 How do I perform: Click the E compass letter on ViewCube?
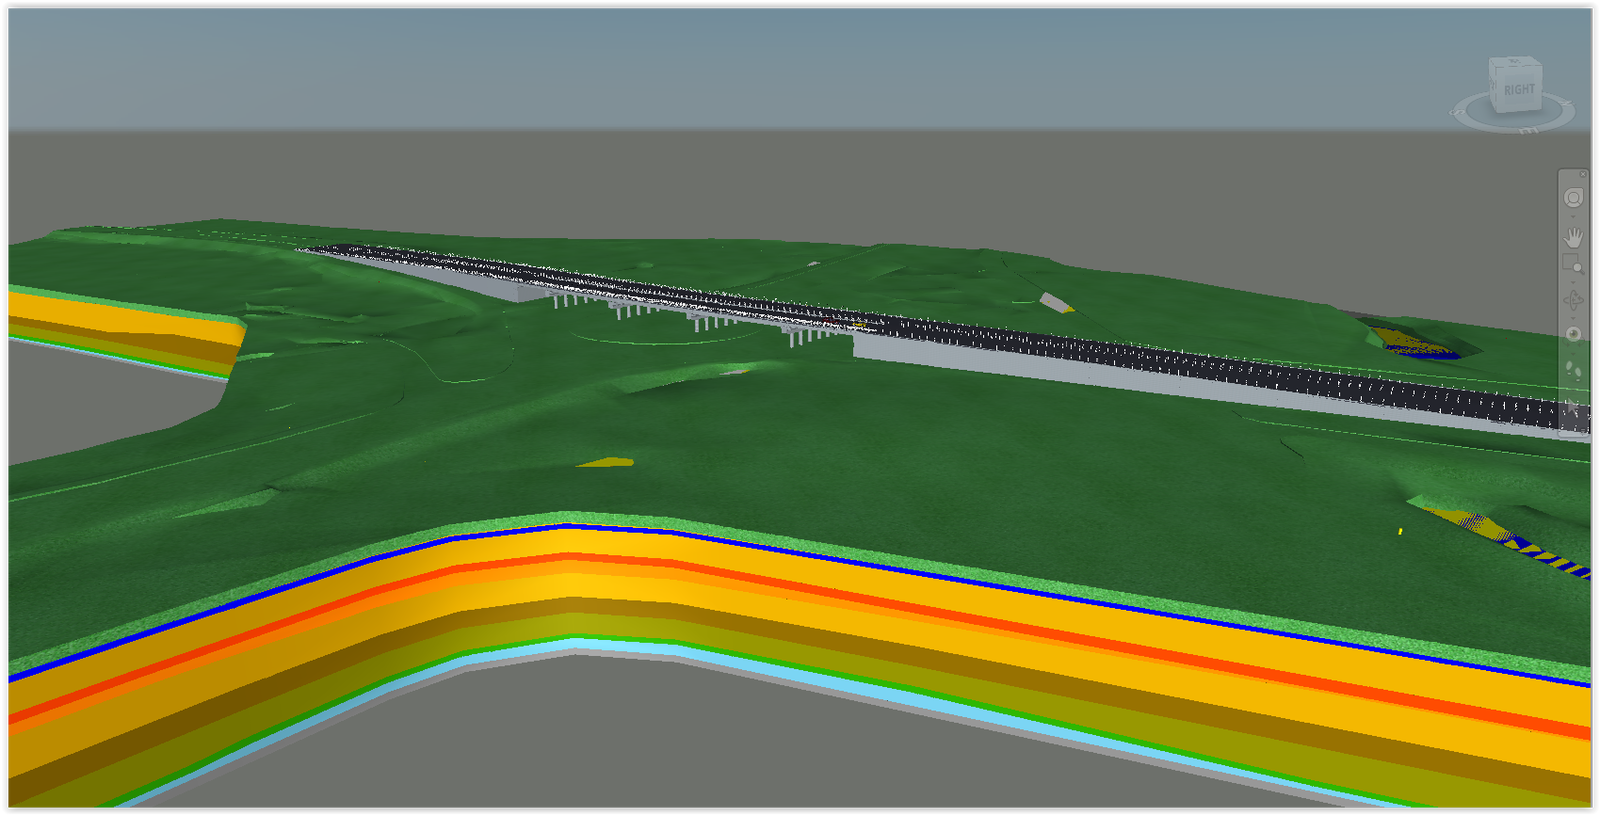pos(1530,131)
